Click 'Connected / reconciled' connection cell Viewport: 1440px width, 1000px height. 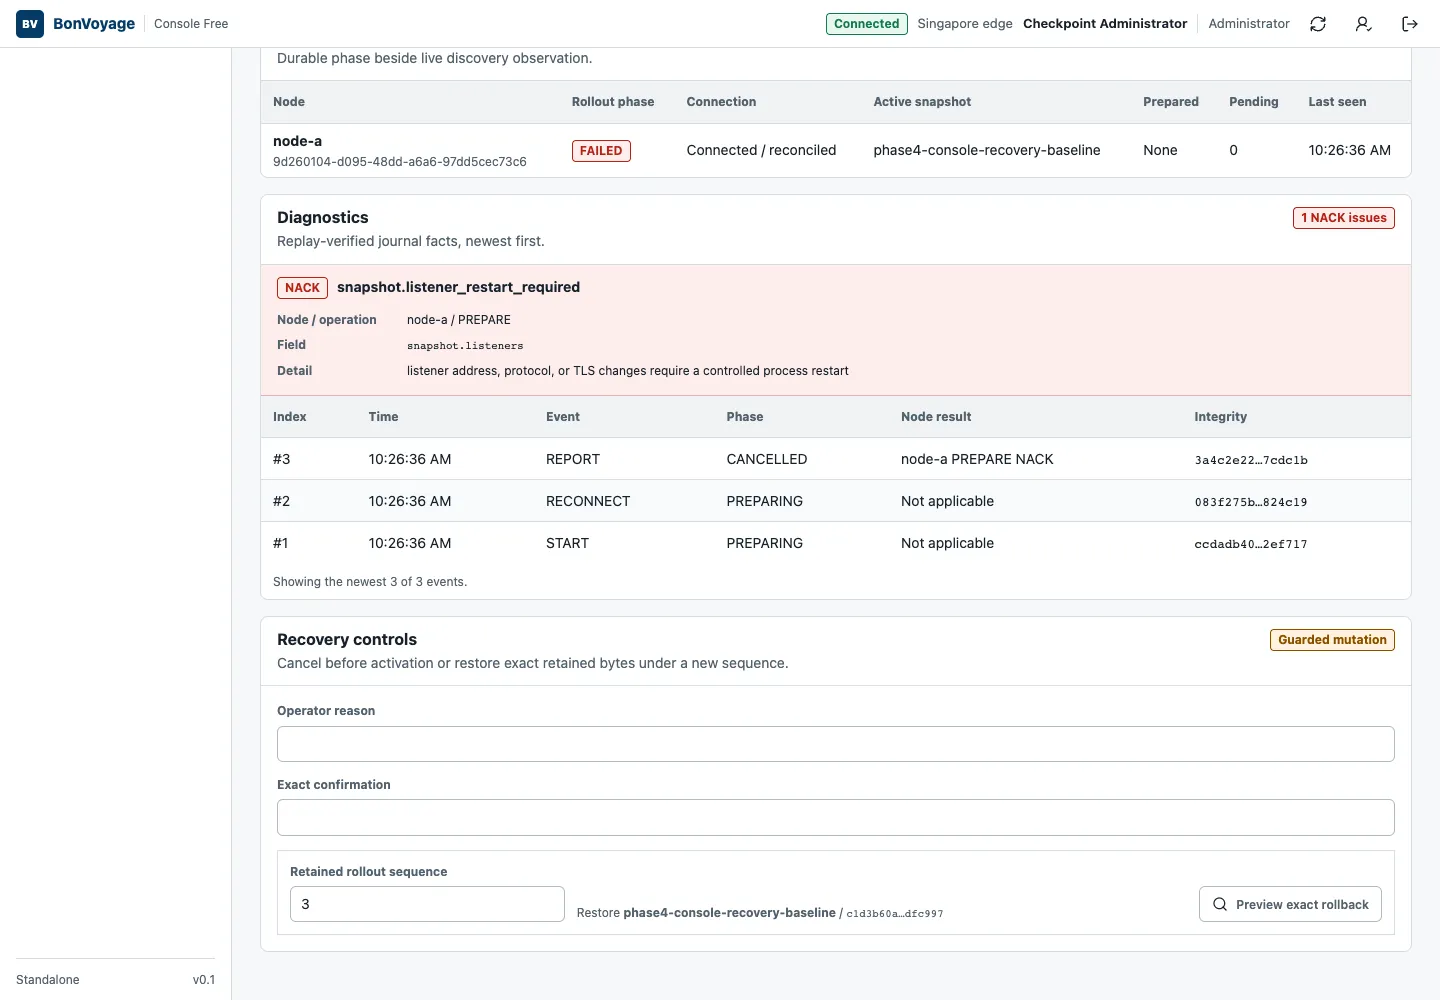pos(761,150)
